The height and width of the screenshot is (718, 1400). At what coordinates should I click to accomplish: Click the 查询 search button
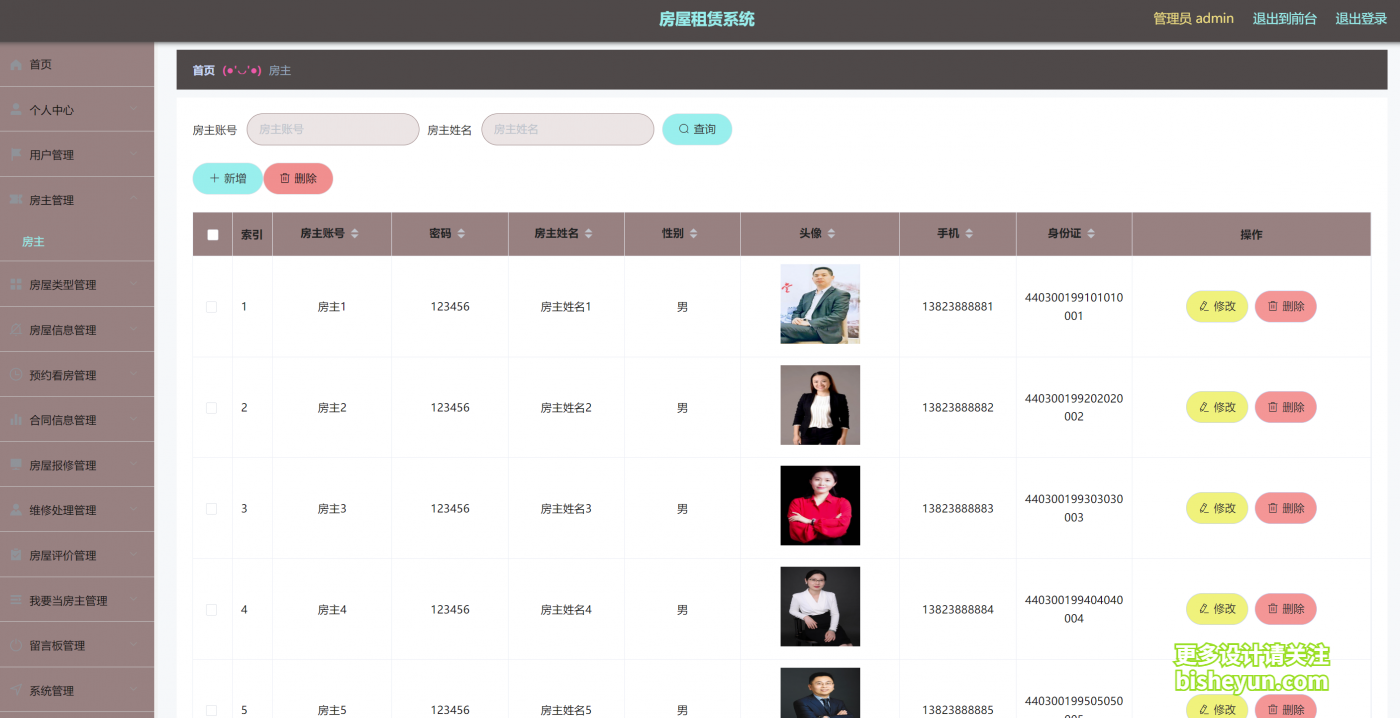pos(697,129)
